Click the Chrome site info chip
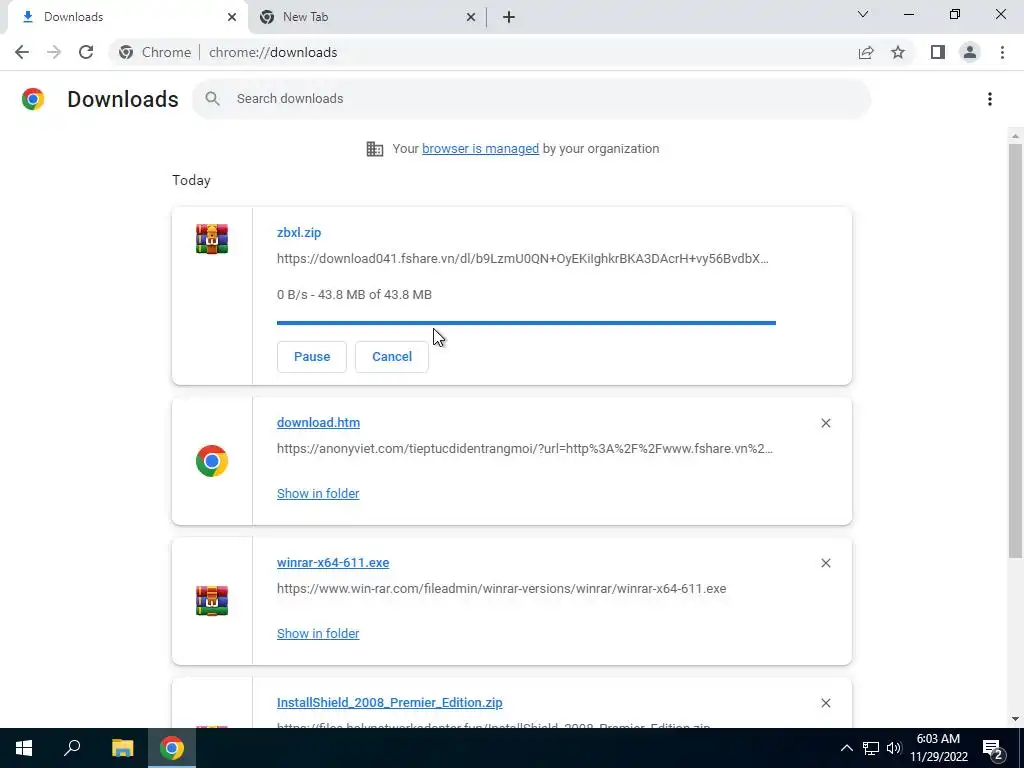The width and height of the screenshot is (1024, 768). [155, 52]
